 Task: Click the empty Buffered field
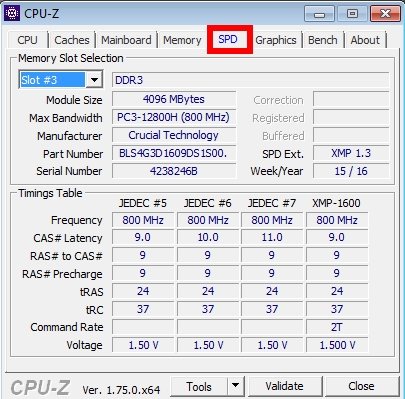pos(351,135)
